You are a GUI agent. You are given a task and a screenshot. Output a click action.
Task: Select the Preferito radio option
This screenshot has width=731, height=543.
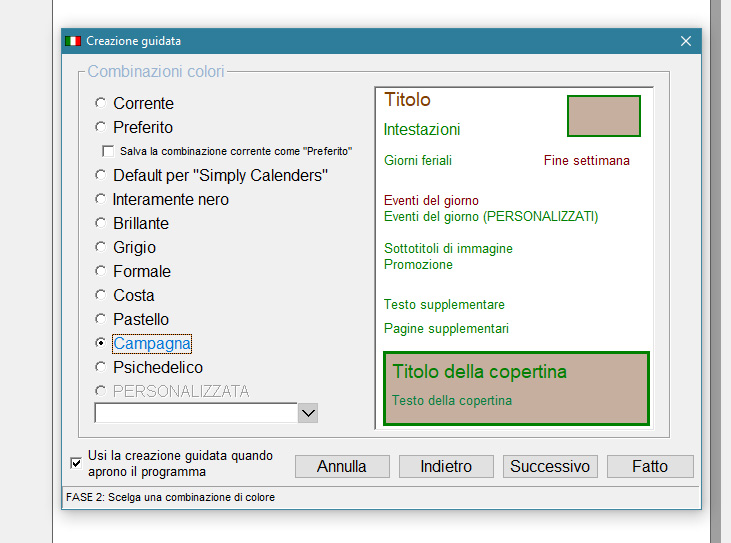point(100,127)
